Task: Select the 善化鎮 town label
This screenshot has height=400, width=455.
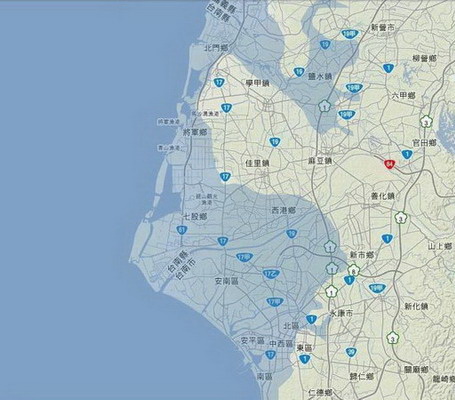Action: [x=383, y=196]
